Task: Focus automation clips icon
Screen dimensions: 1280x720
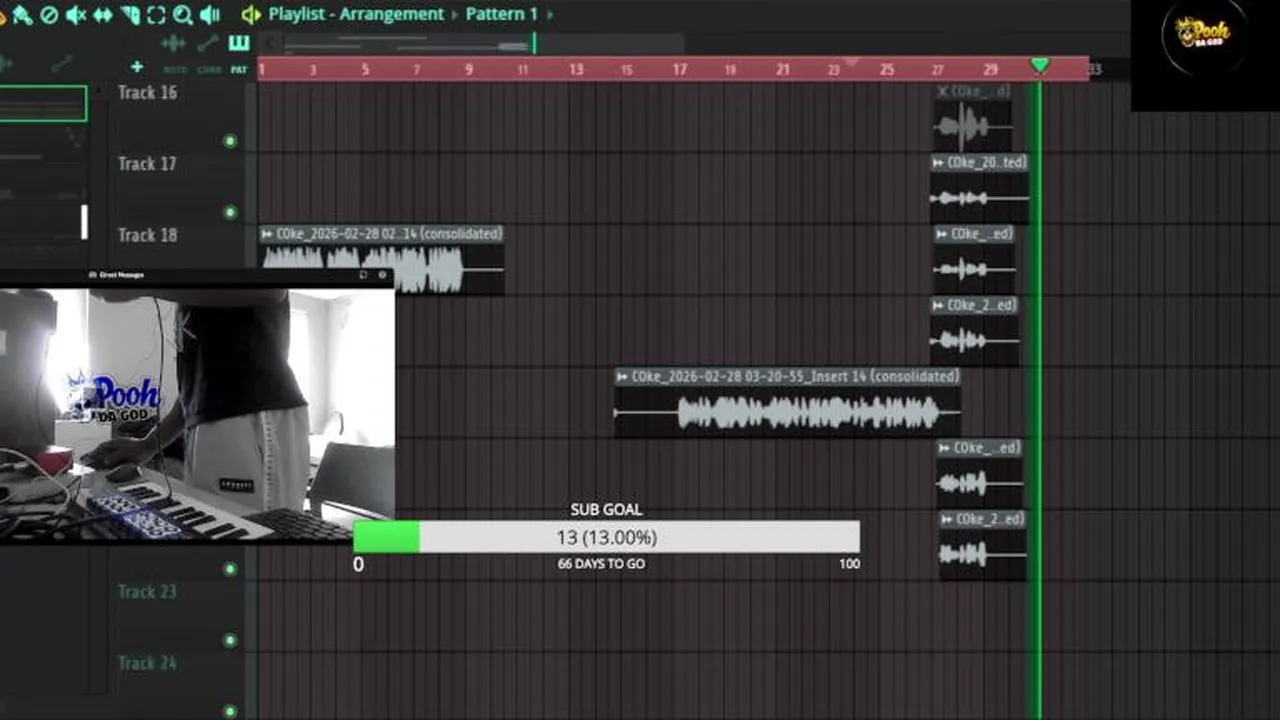Action: (x=207, y=43)
